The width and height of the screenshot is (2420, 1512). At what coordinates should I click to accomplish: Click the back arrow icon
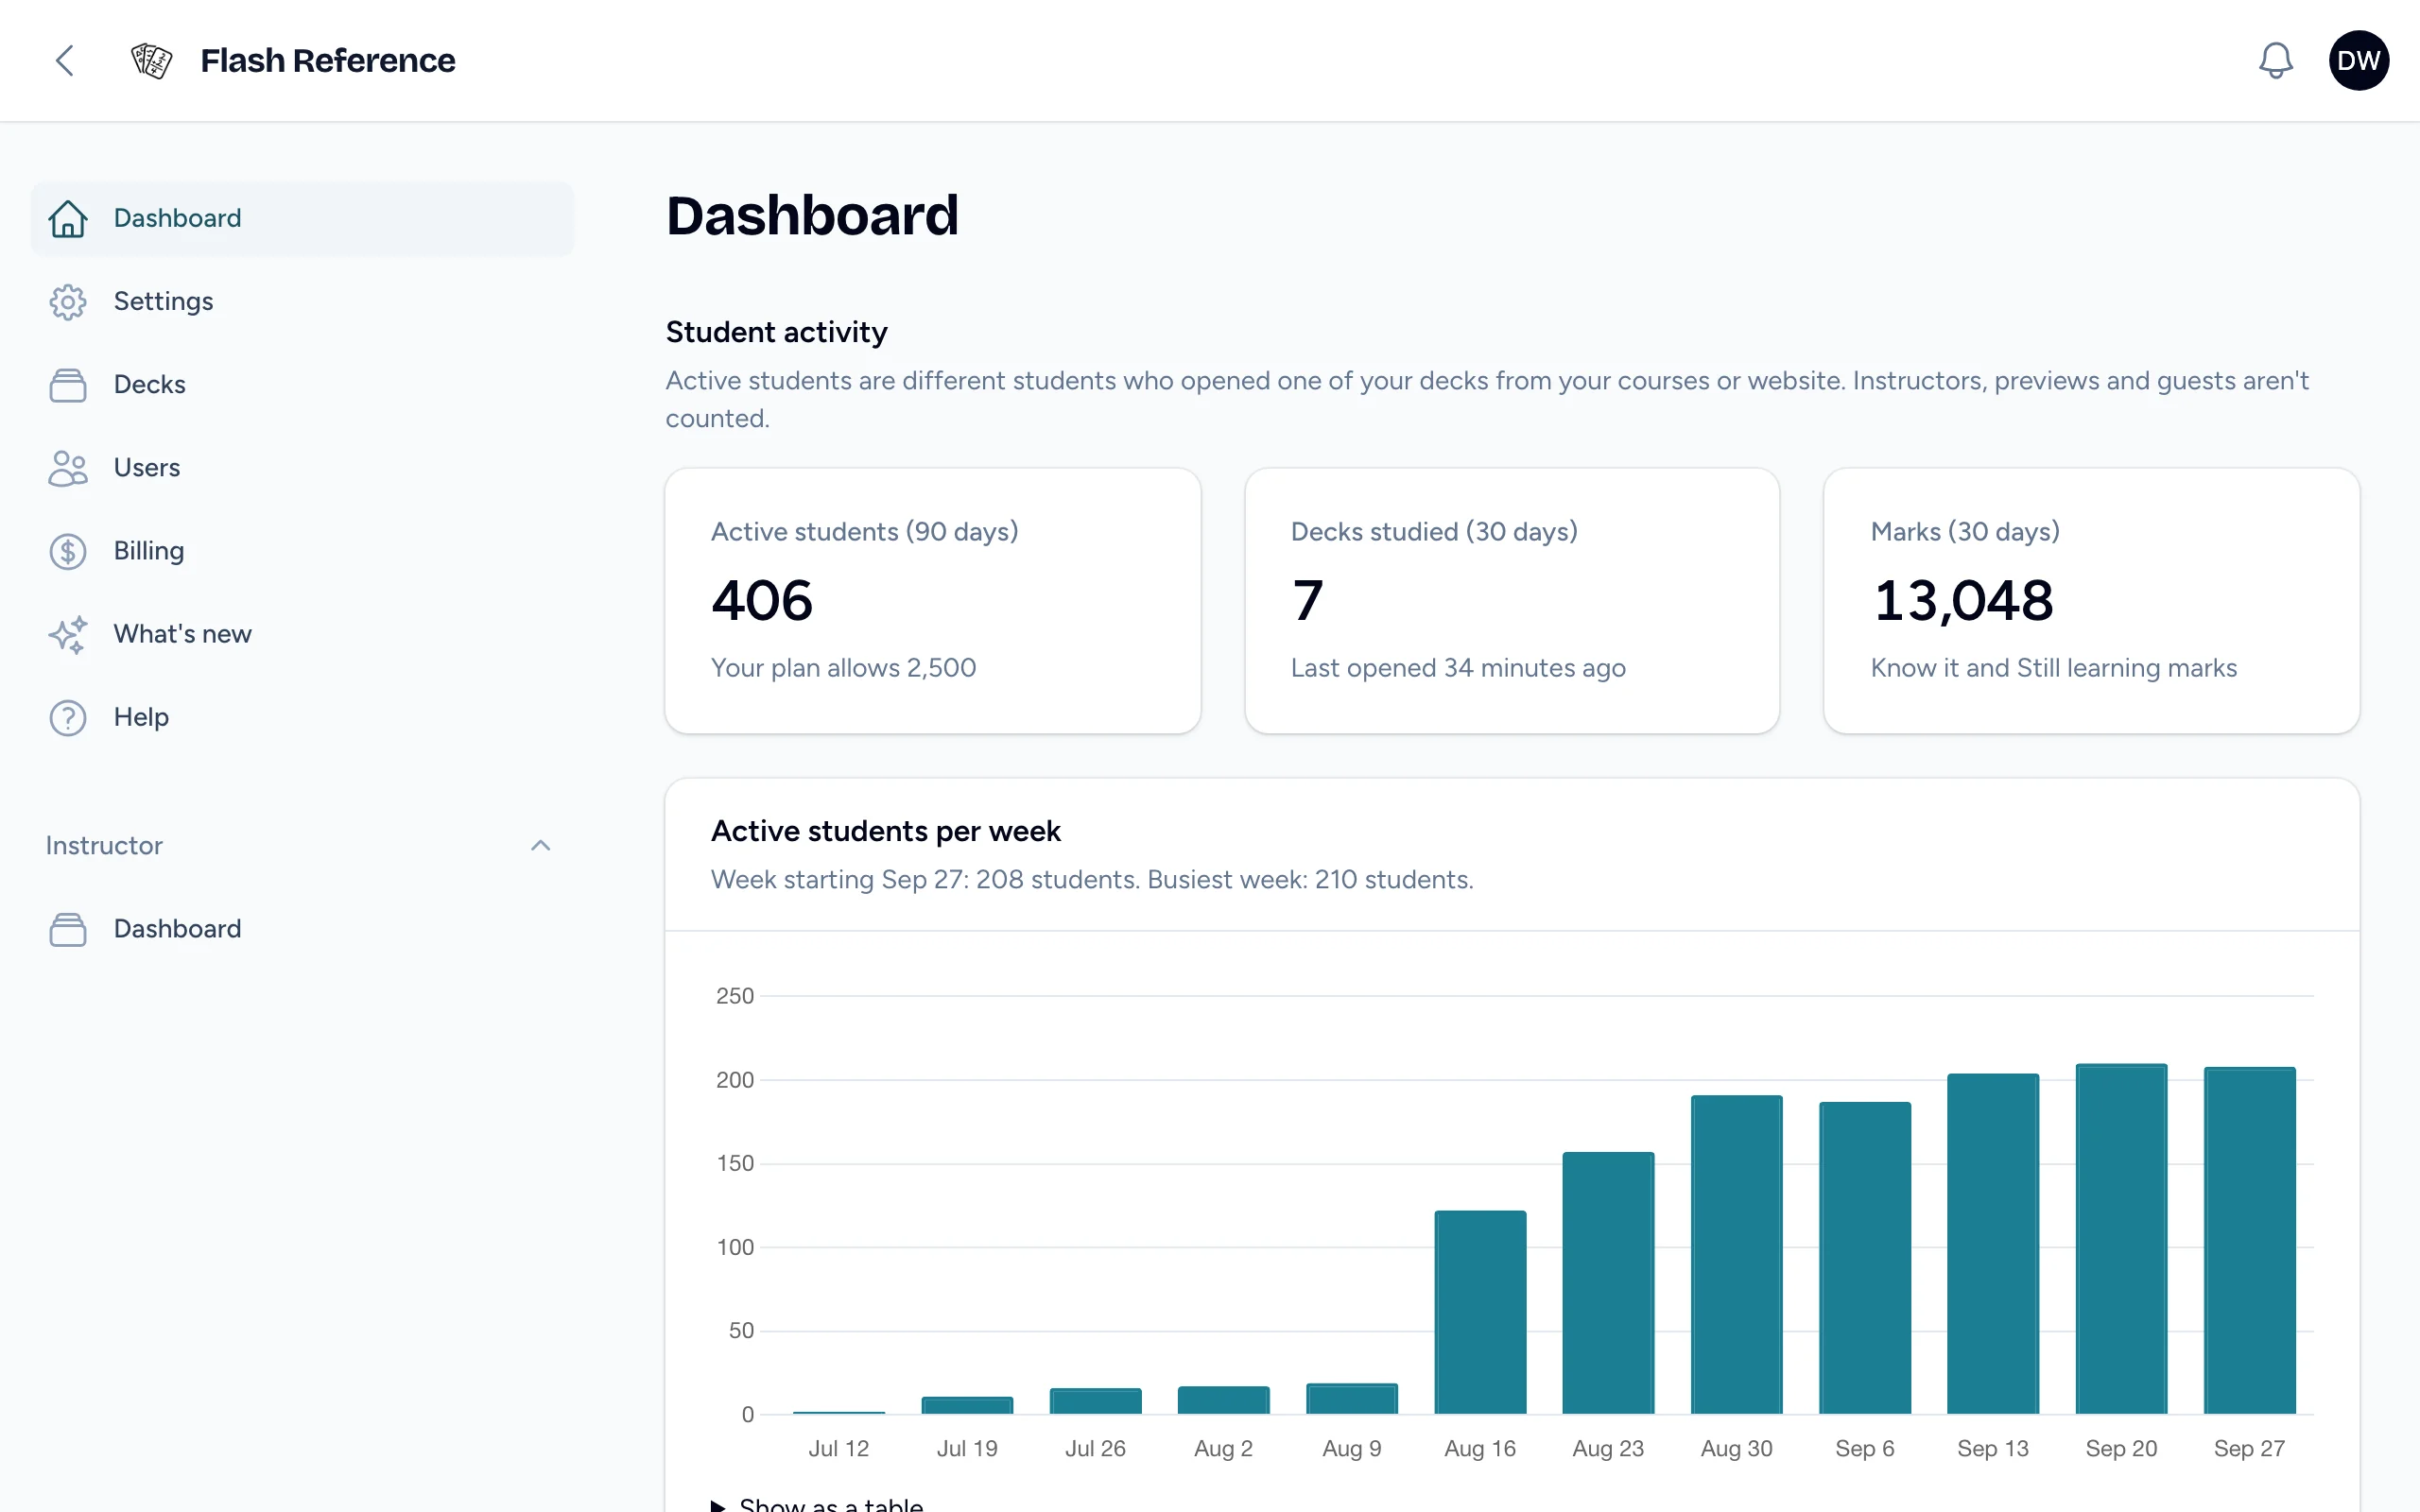point(65,60)
